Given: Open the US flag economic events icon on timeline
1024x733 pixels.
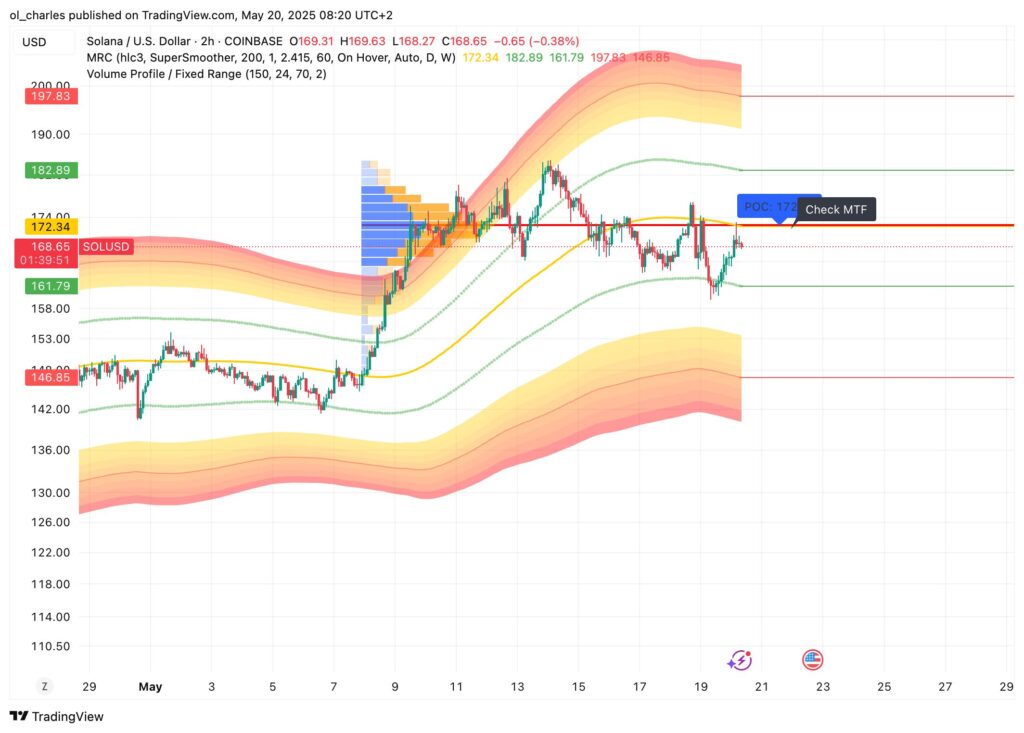Looking at the screenshot, I should [813, 660].
